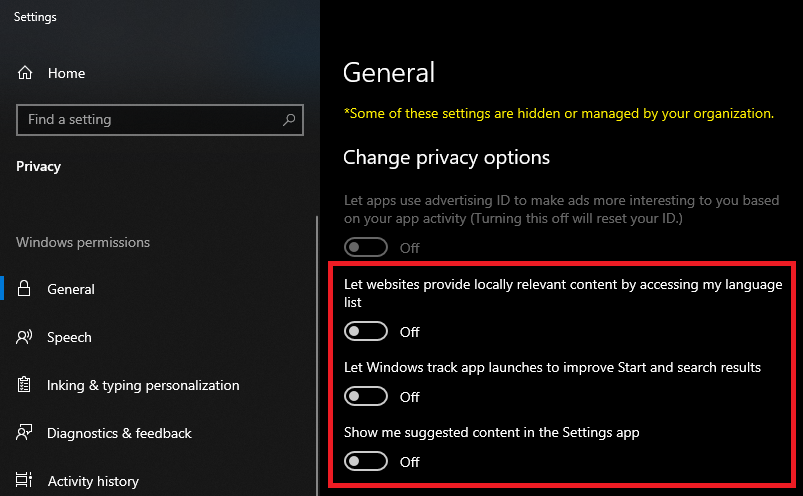Toggle the language list websites switch
803x496 pixels.
coord(365,332)
